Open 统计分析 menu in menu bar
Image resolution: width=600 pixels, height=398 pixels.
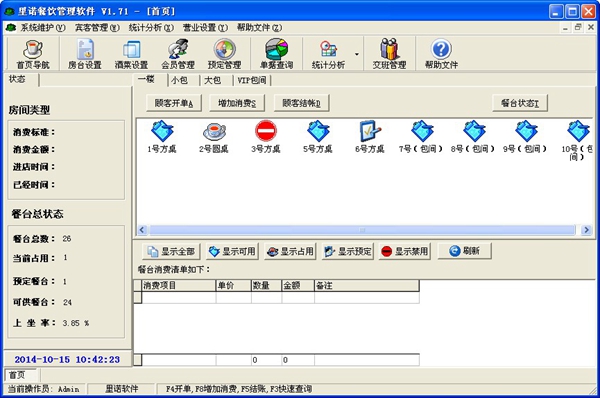pyautogui.click(x=151, y=28)
